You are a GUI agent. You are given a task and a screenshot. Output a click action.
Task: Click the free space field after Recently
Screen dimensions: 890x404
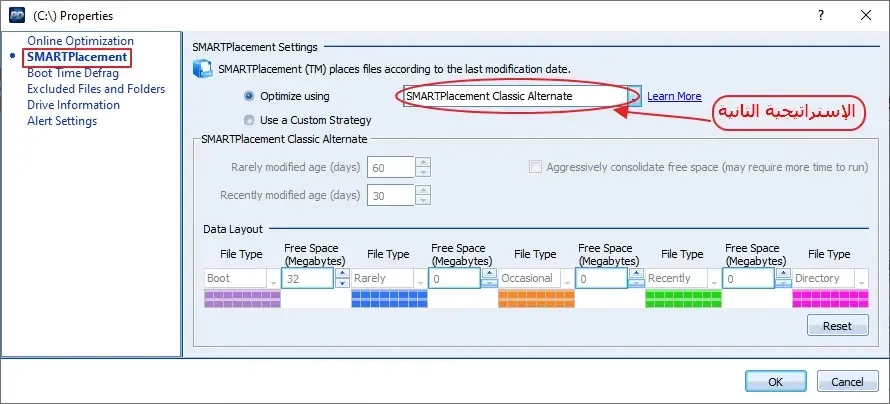point(749,279)
